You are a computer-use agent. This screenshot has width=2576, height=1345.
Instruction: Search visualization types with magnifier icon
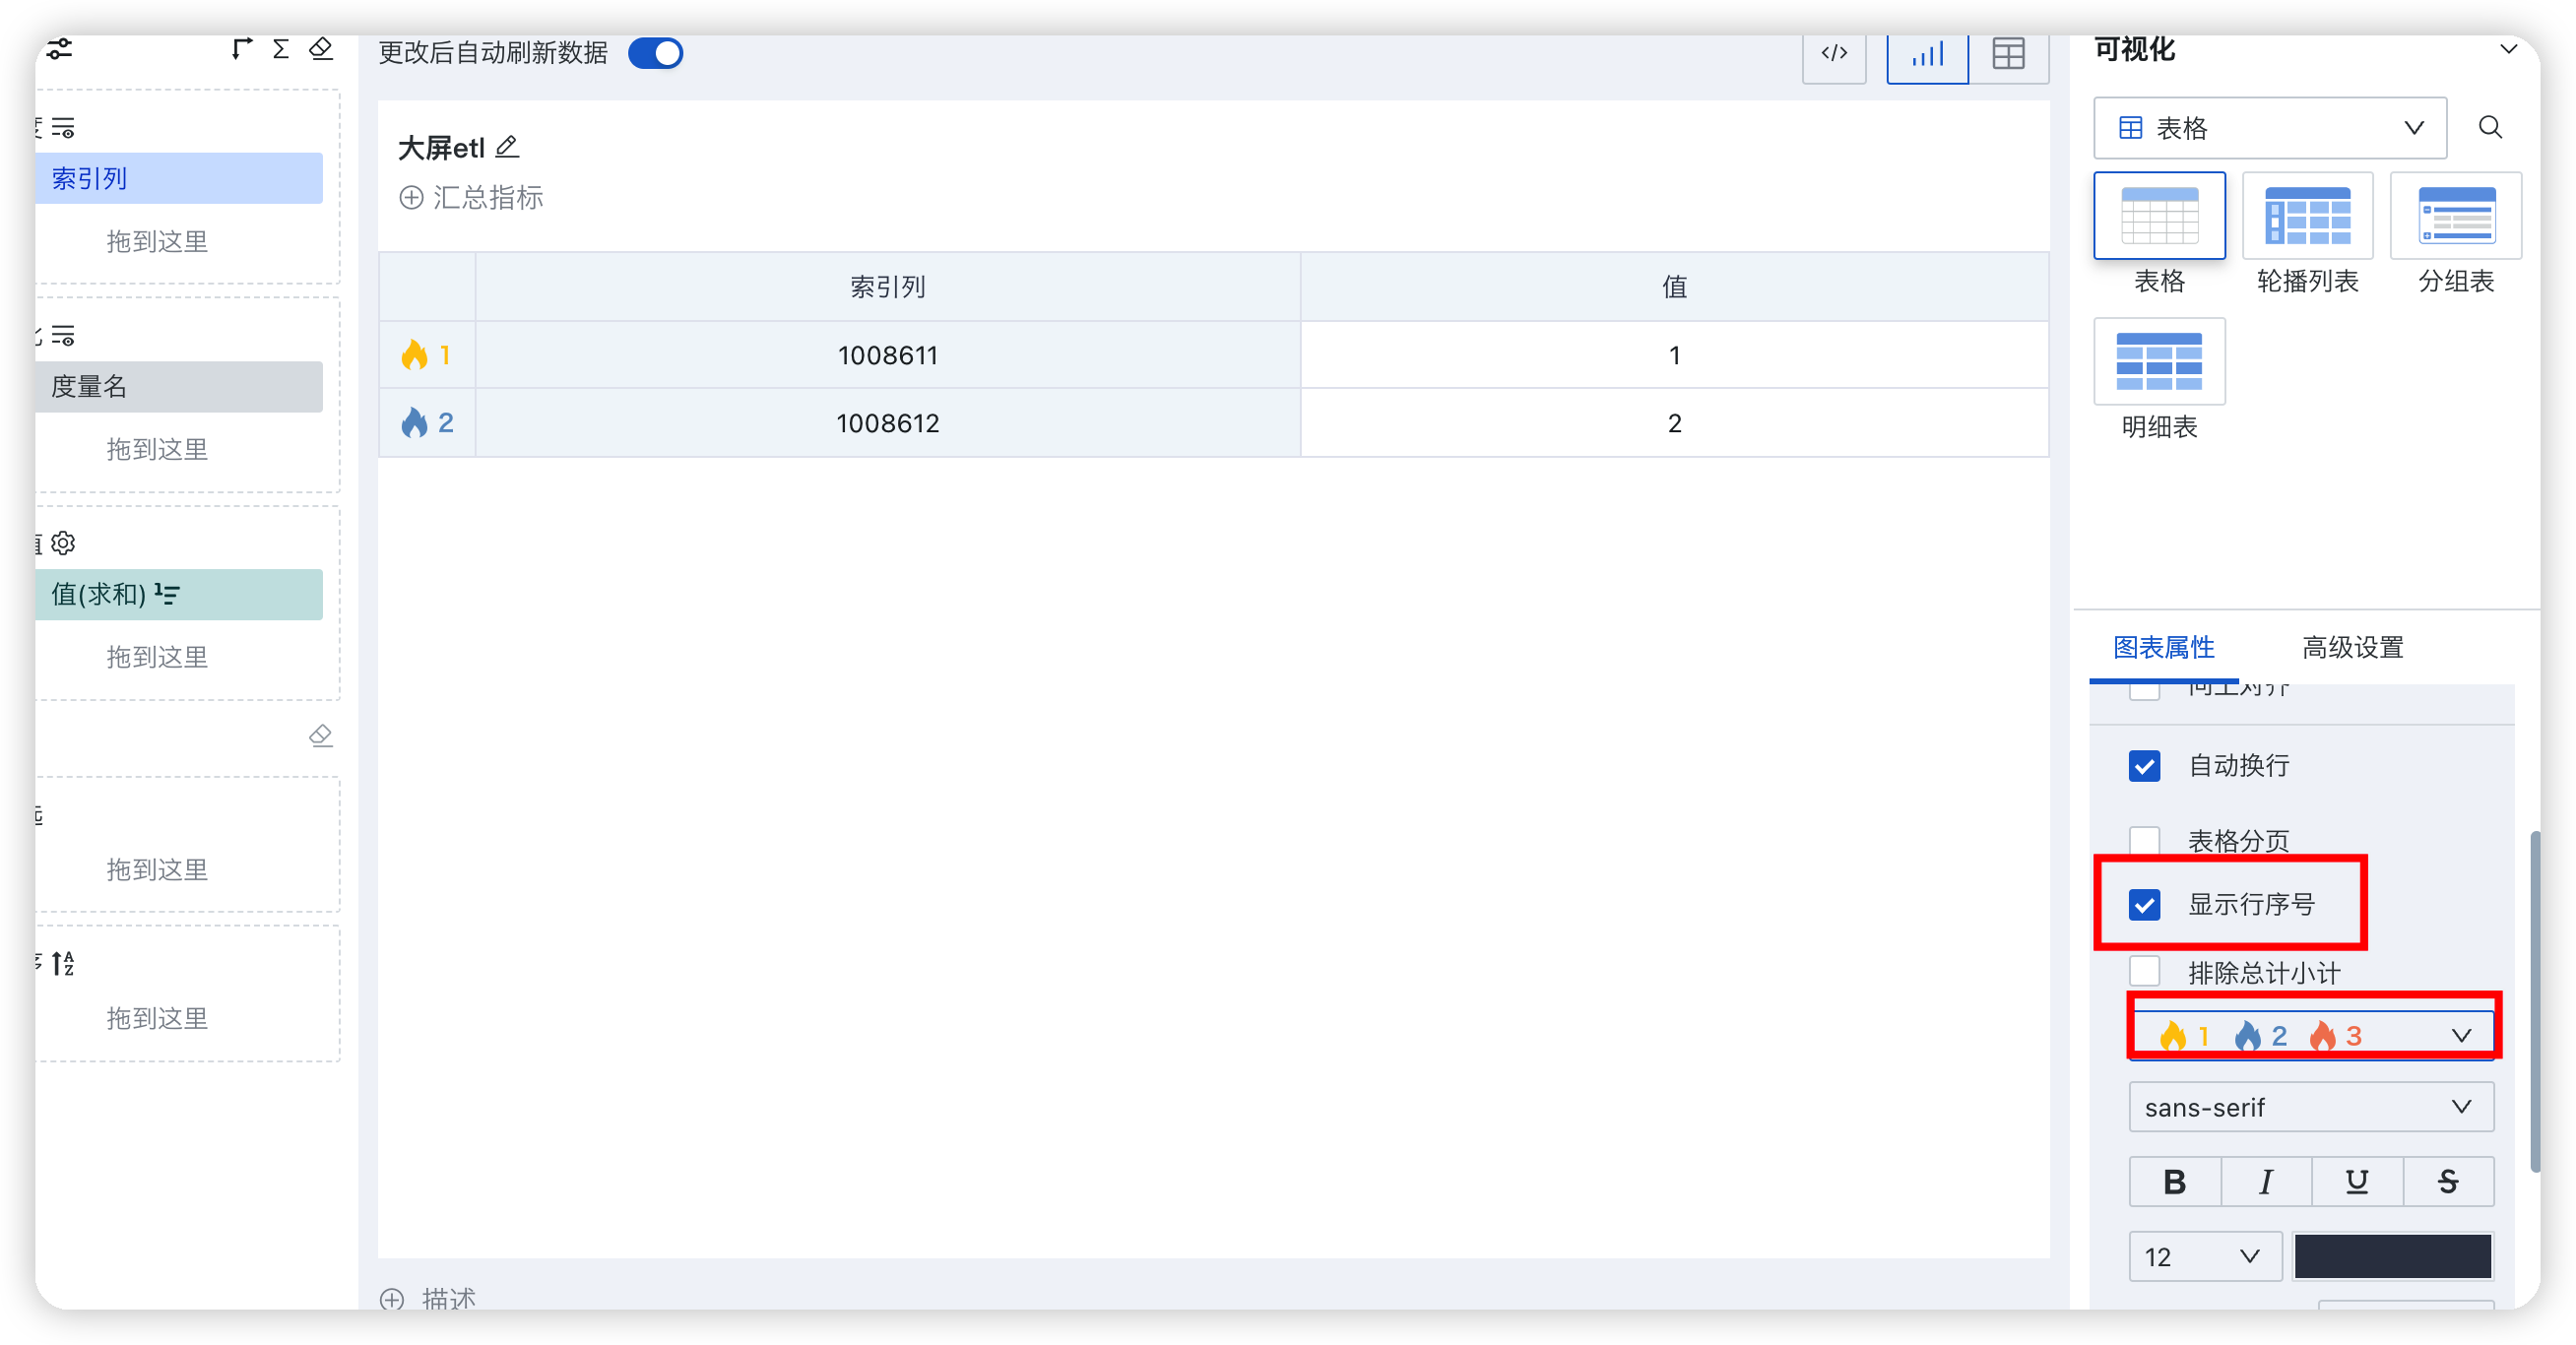[2490, 127]
